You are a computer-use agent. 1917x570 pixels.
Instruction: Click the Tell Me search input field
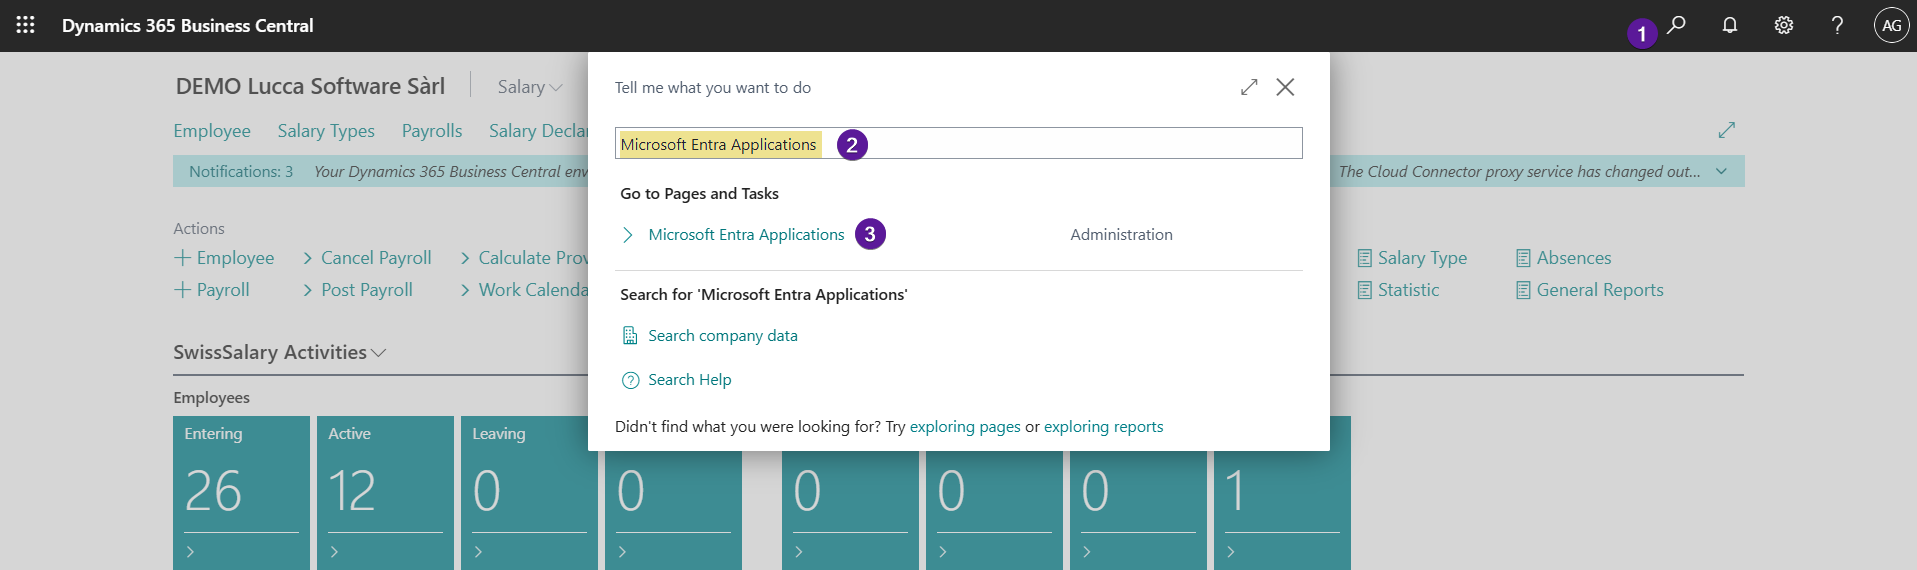pos(958,143)
